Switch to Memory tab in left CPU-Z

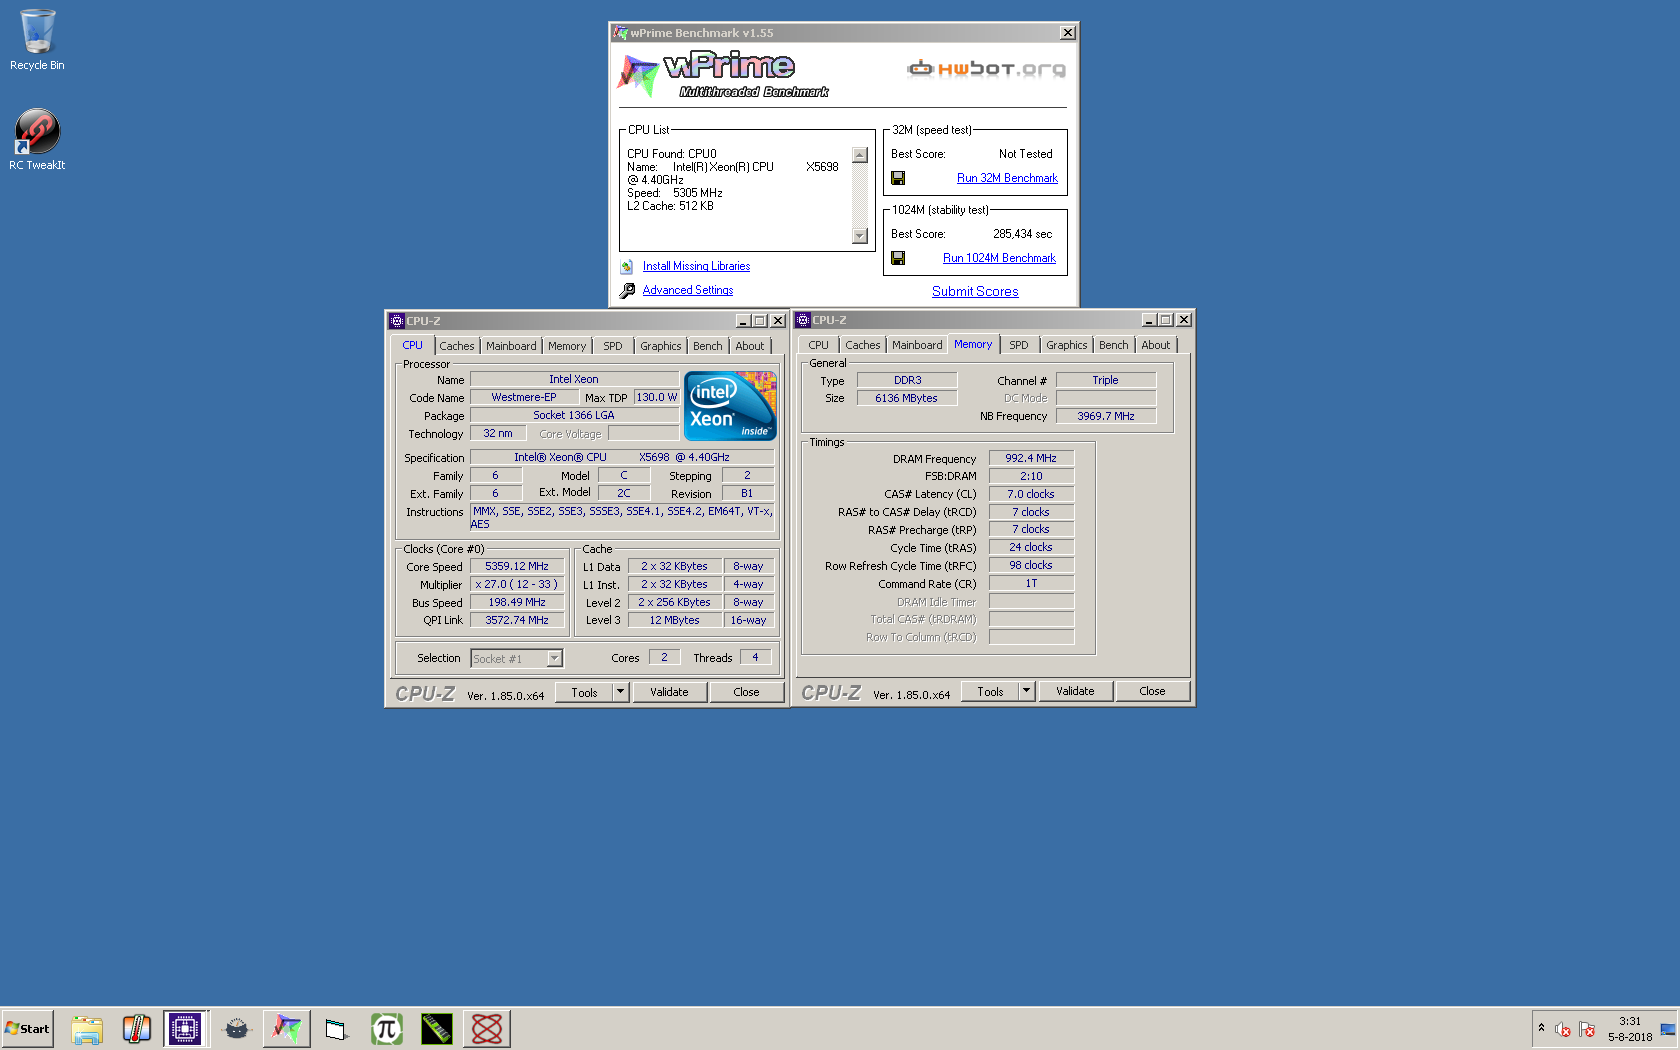(x=567, y=346)
